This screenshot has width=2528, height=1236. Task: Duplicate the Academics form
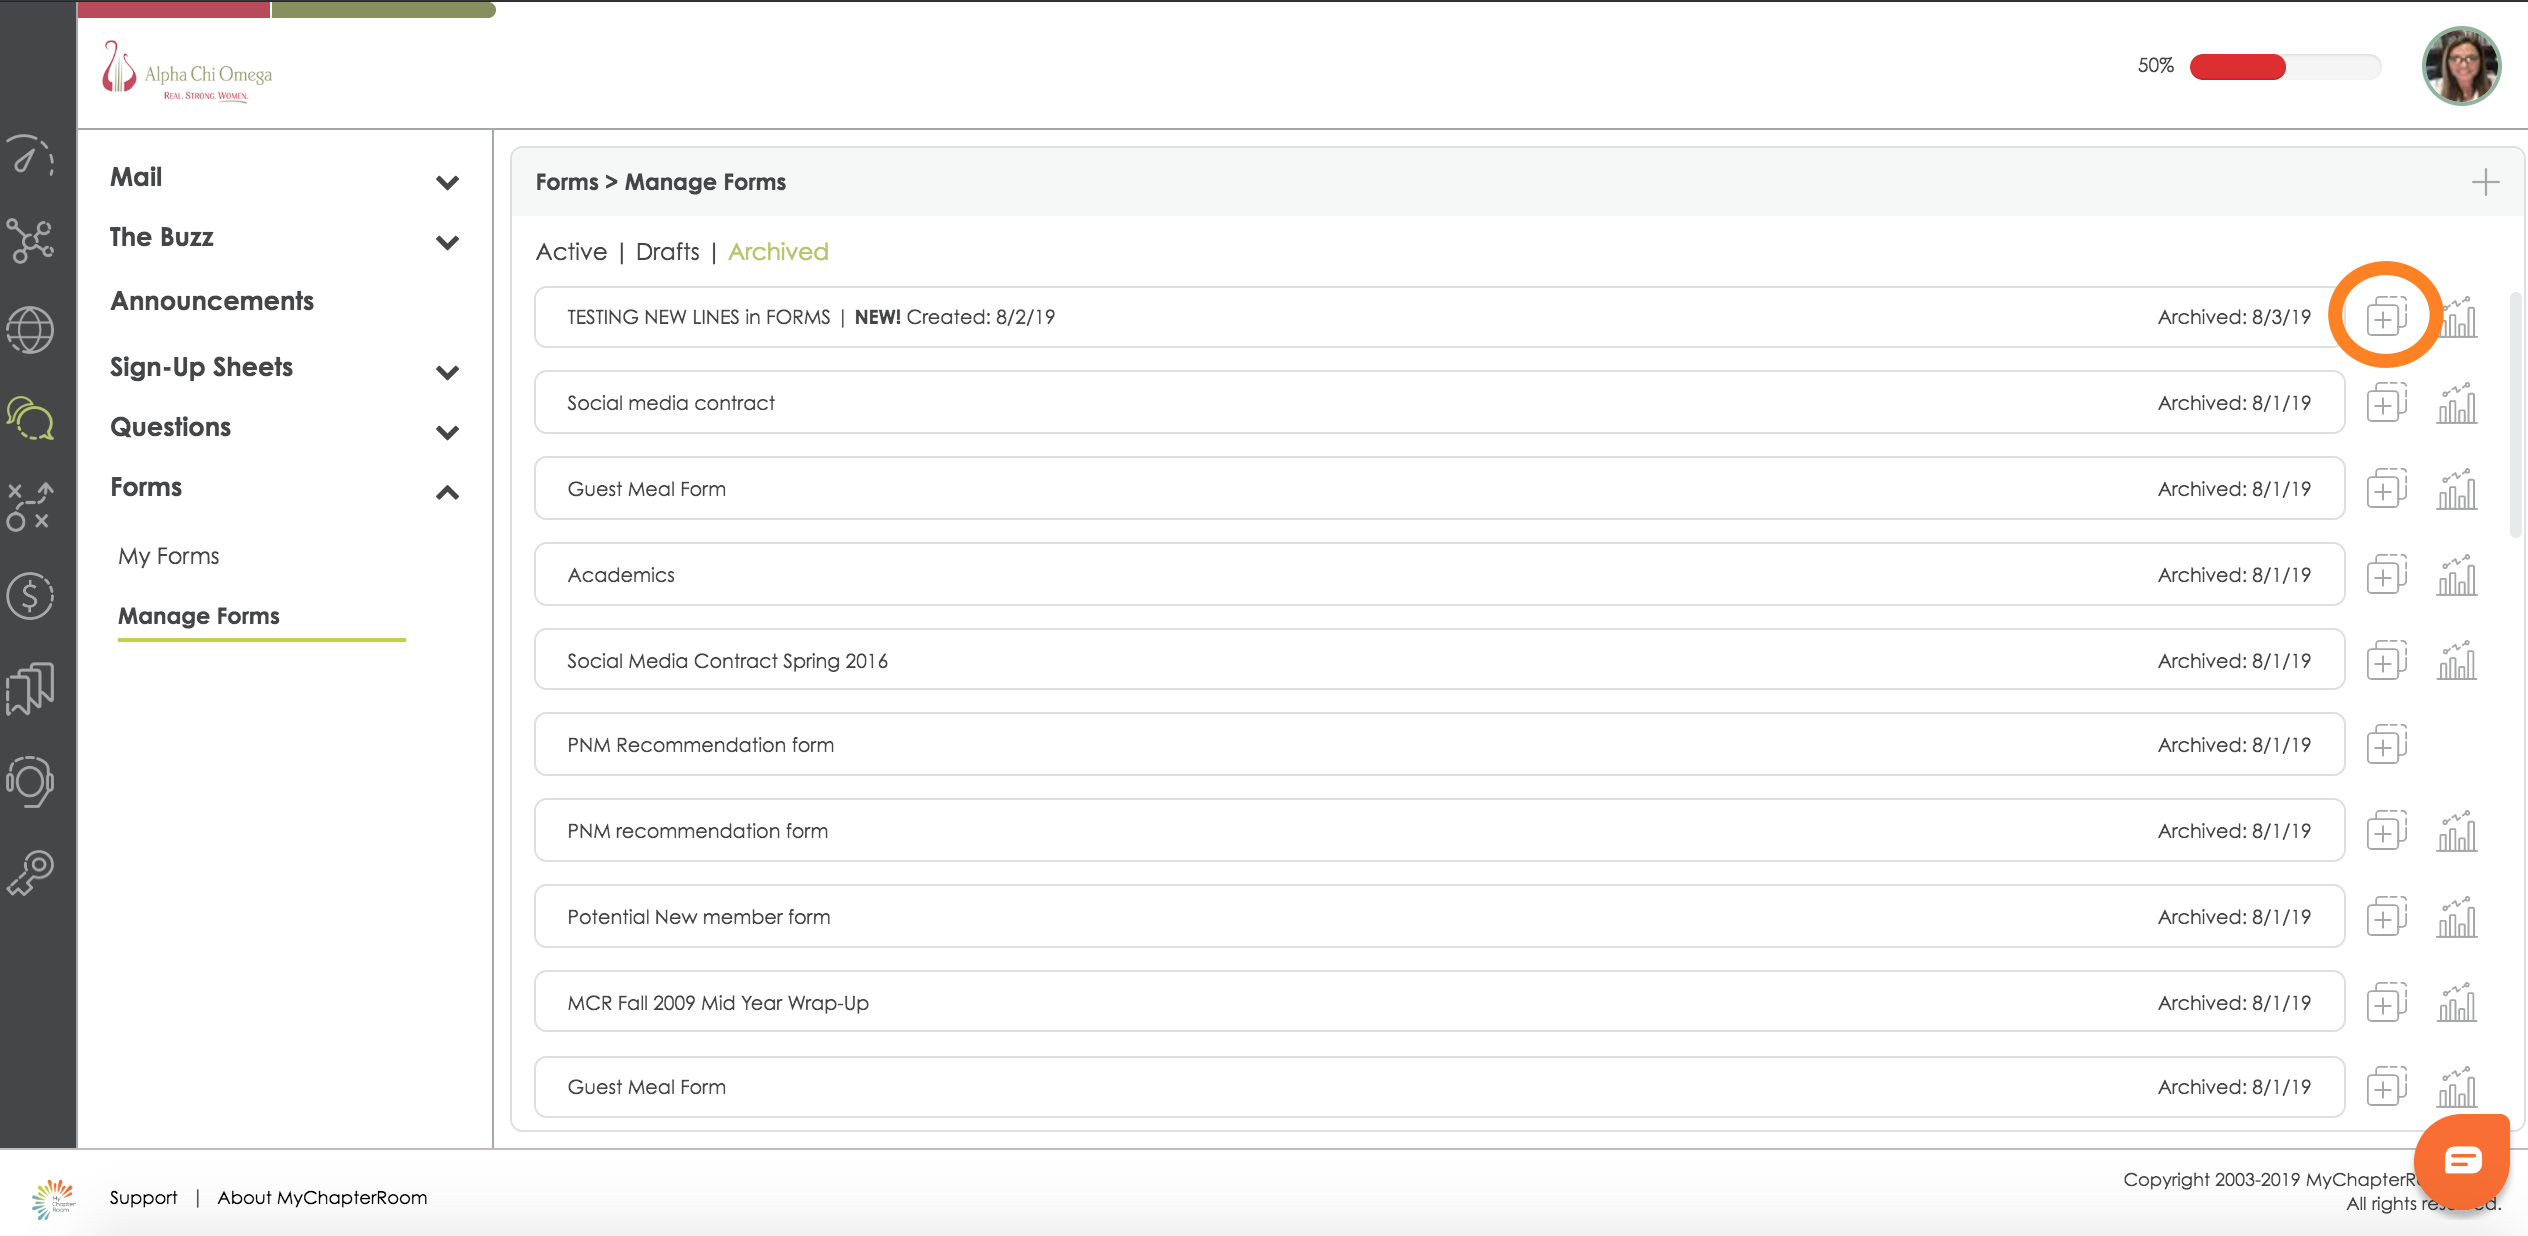[2386, 575]
